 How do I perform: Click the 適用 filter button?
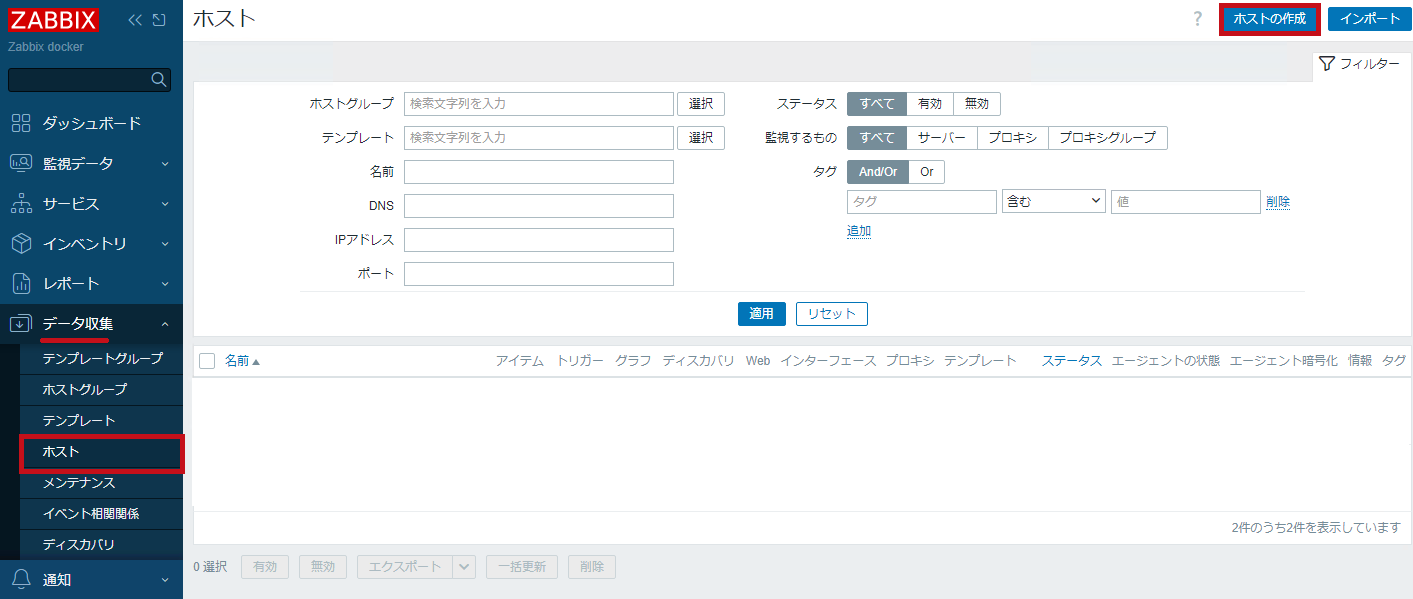(762, 314)
